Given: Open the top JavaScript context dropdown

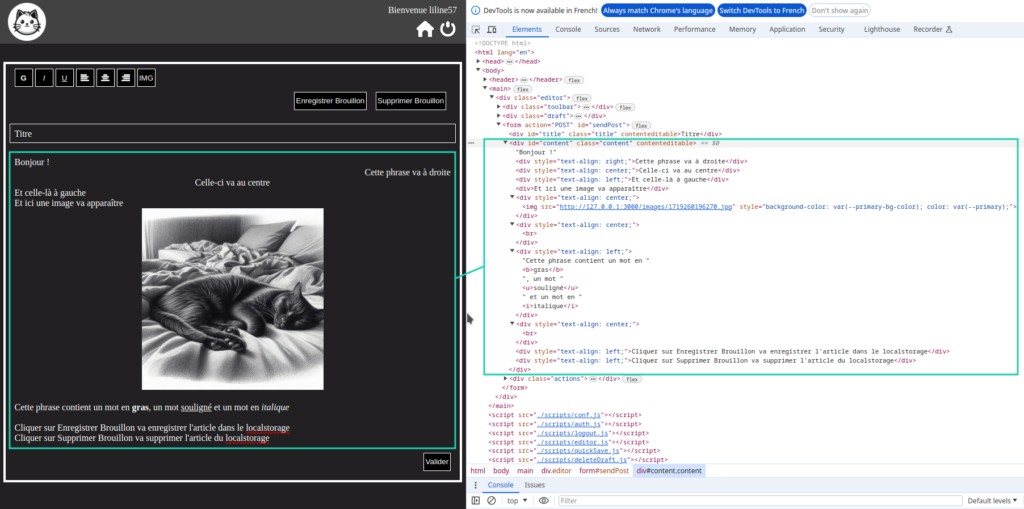Looking at the screenshot, I should pos(517,501).
